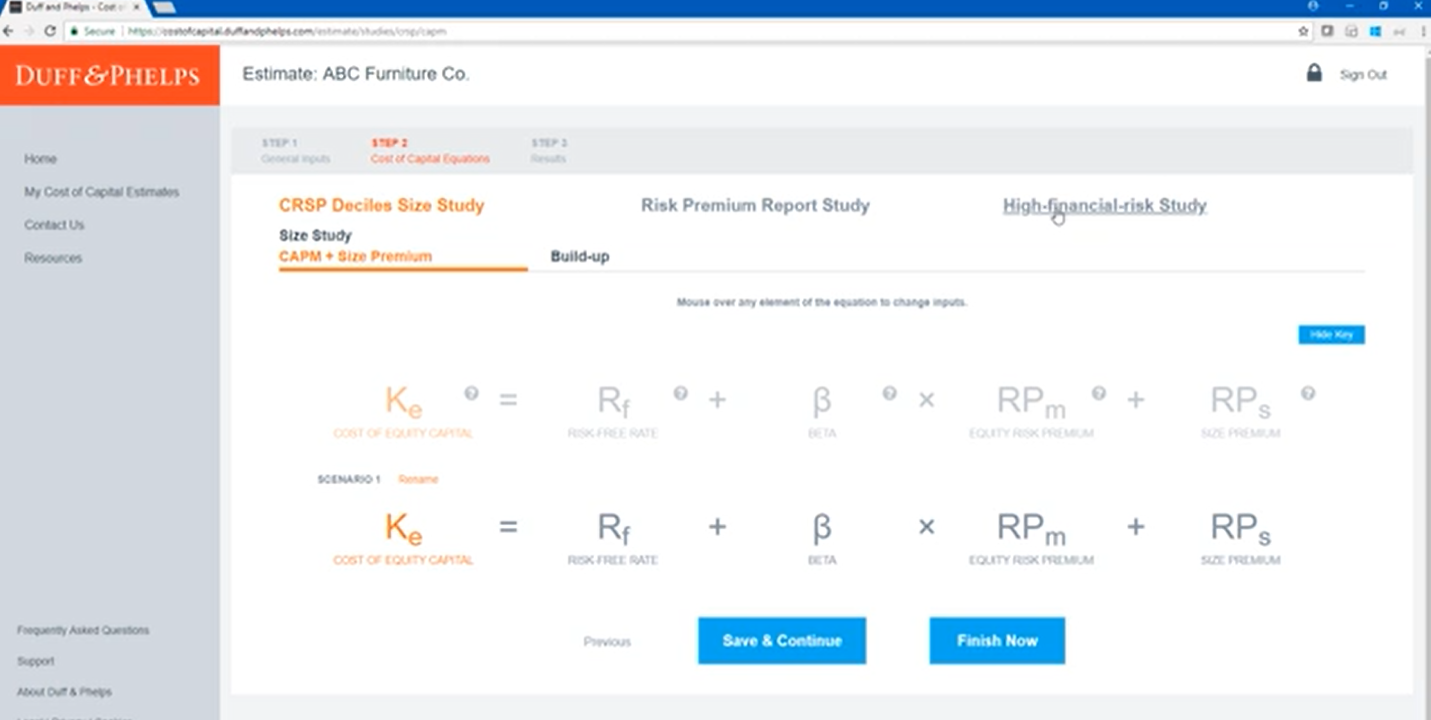Click the browser back arrow
1431x720 pixels.
coord(9,31)
